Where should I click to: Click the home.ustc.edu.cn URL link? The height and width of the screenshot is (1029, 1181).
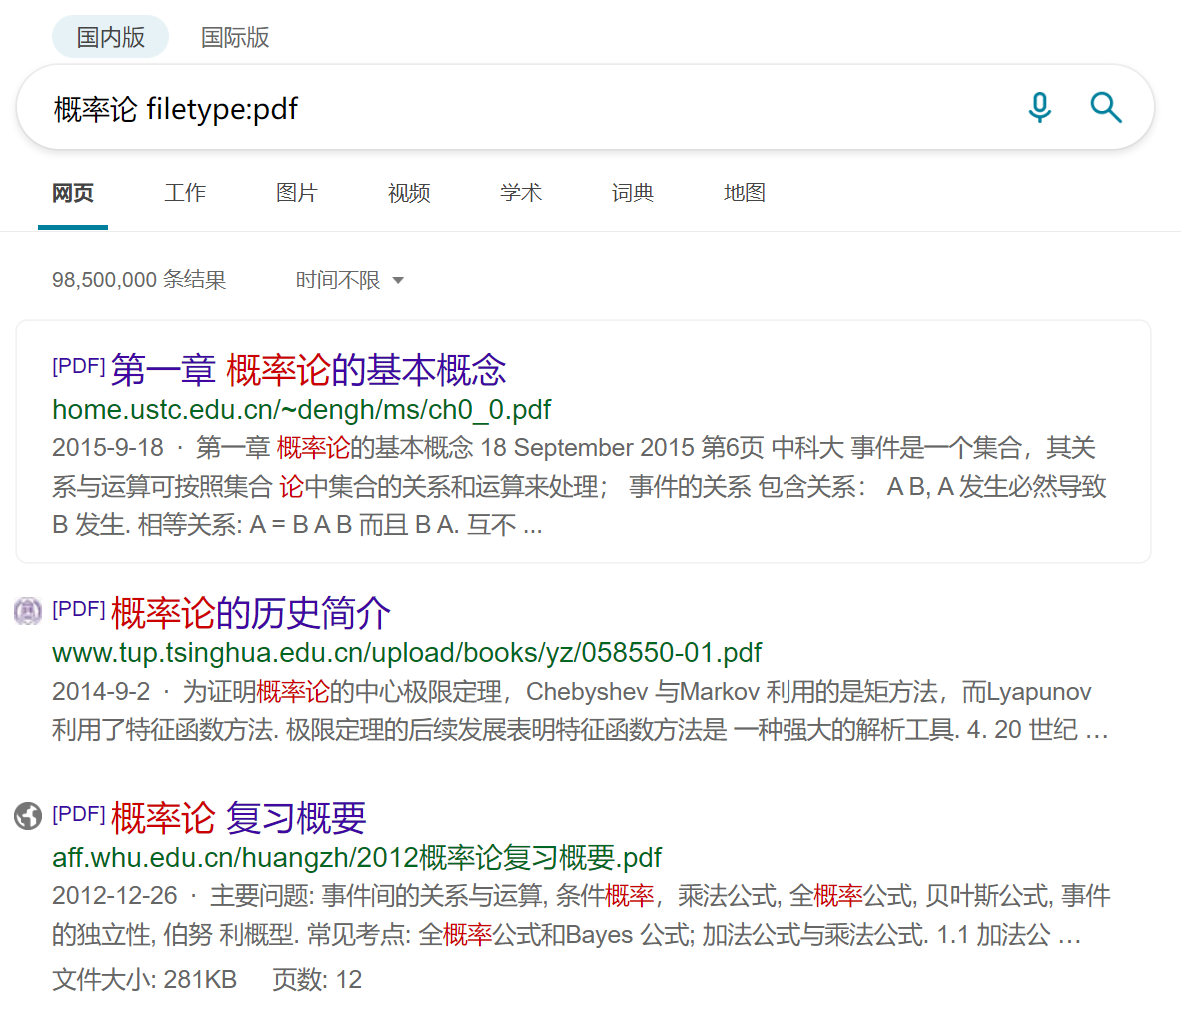301,410
